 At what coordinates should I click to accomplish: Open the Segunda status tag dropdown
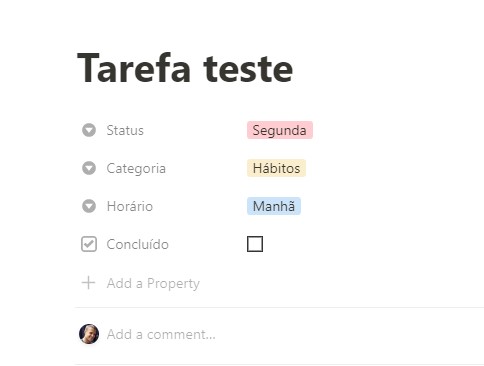(280, 130)
